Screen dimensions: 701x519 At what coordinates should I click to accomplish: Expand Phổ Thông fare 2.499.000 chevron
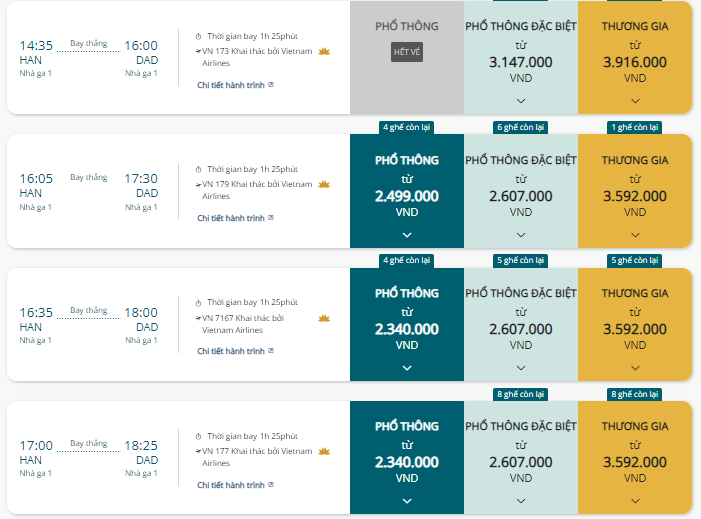(407, 235)
